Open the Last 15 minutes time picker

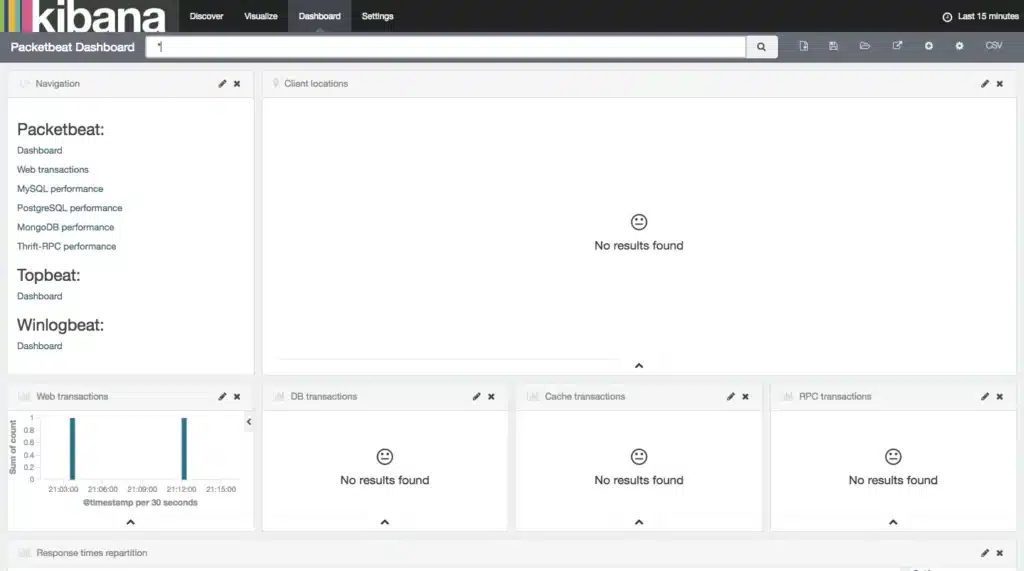(x=980, y=16)
